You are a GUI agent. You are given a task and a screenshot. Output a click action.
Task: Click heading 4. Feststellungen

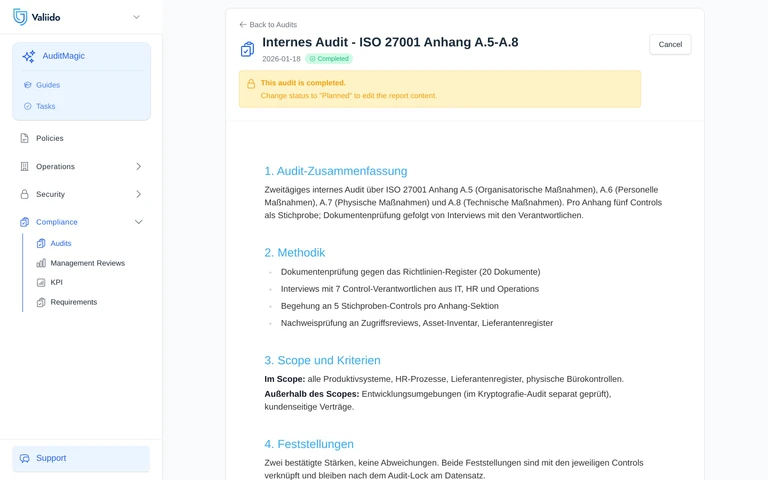(x=309, y=444)
